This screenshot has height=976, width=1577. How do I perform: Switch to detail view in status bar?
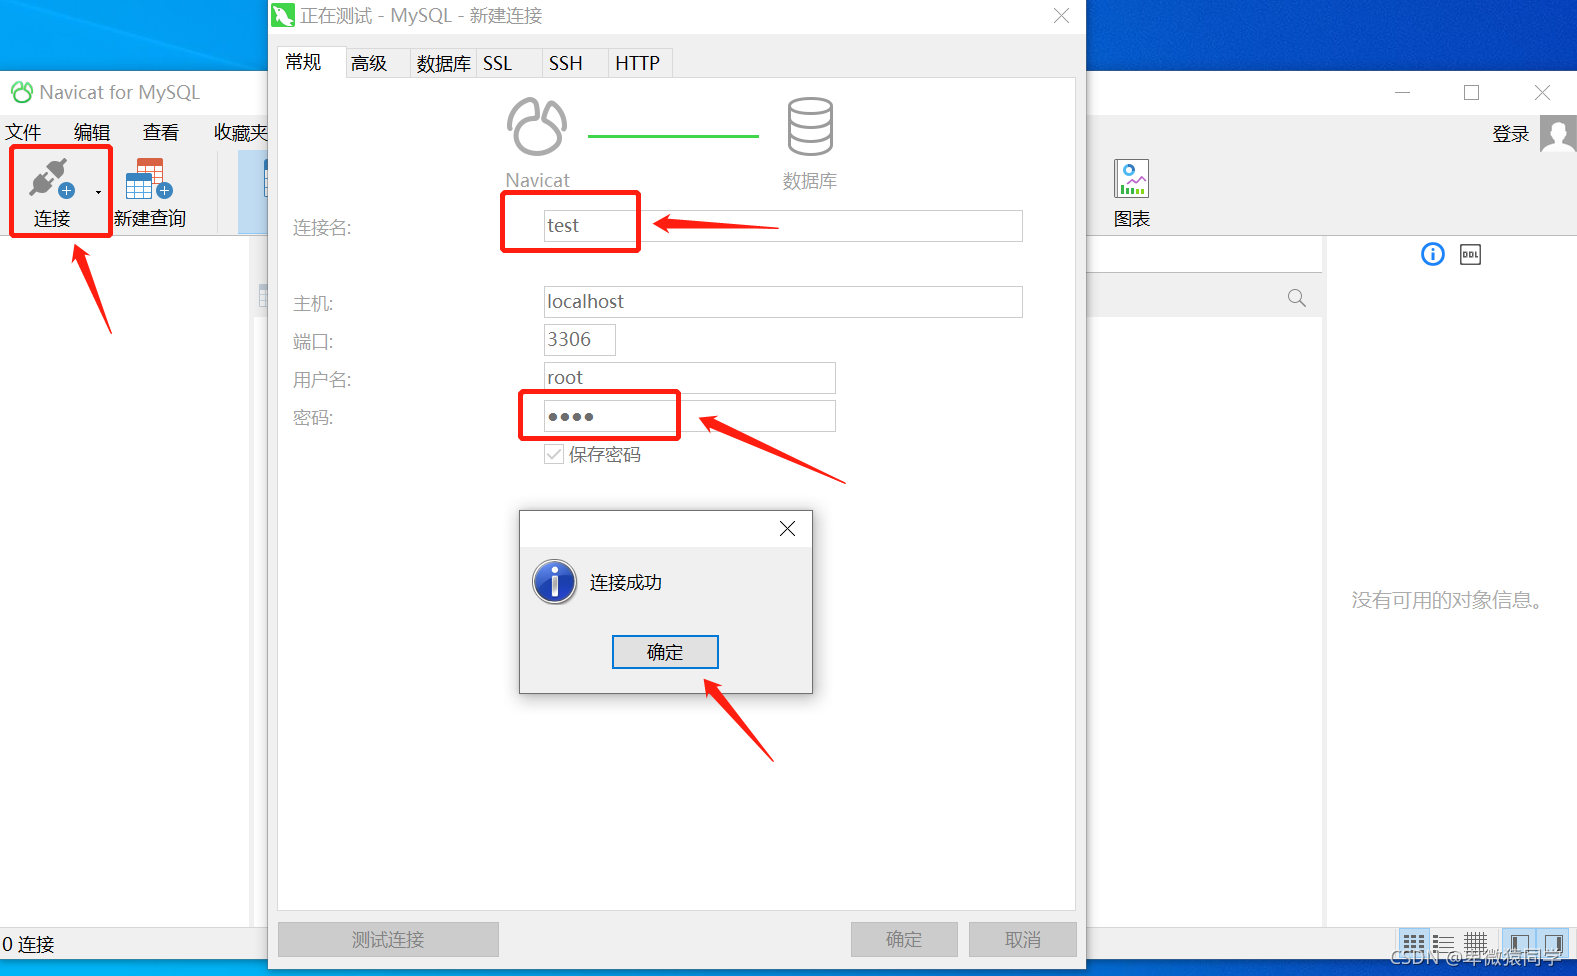(1476, 943)
